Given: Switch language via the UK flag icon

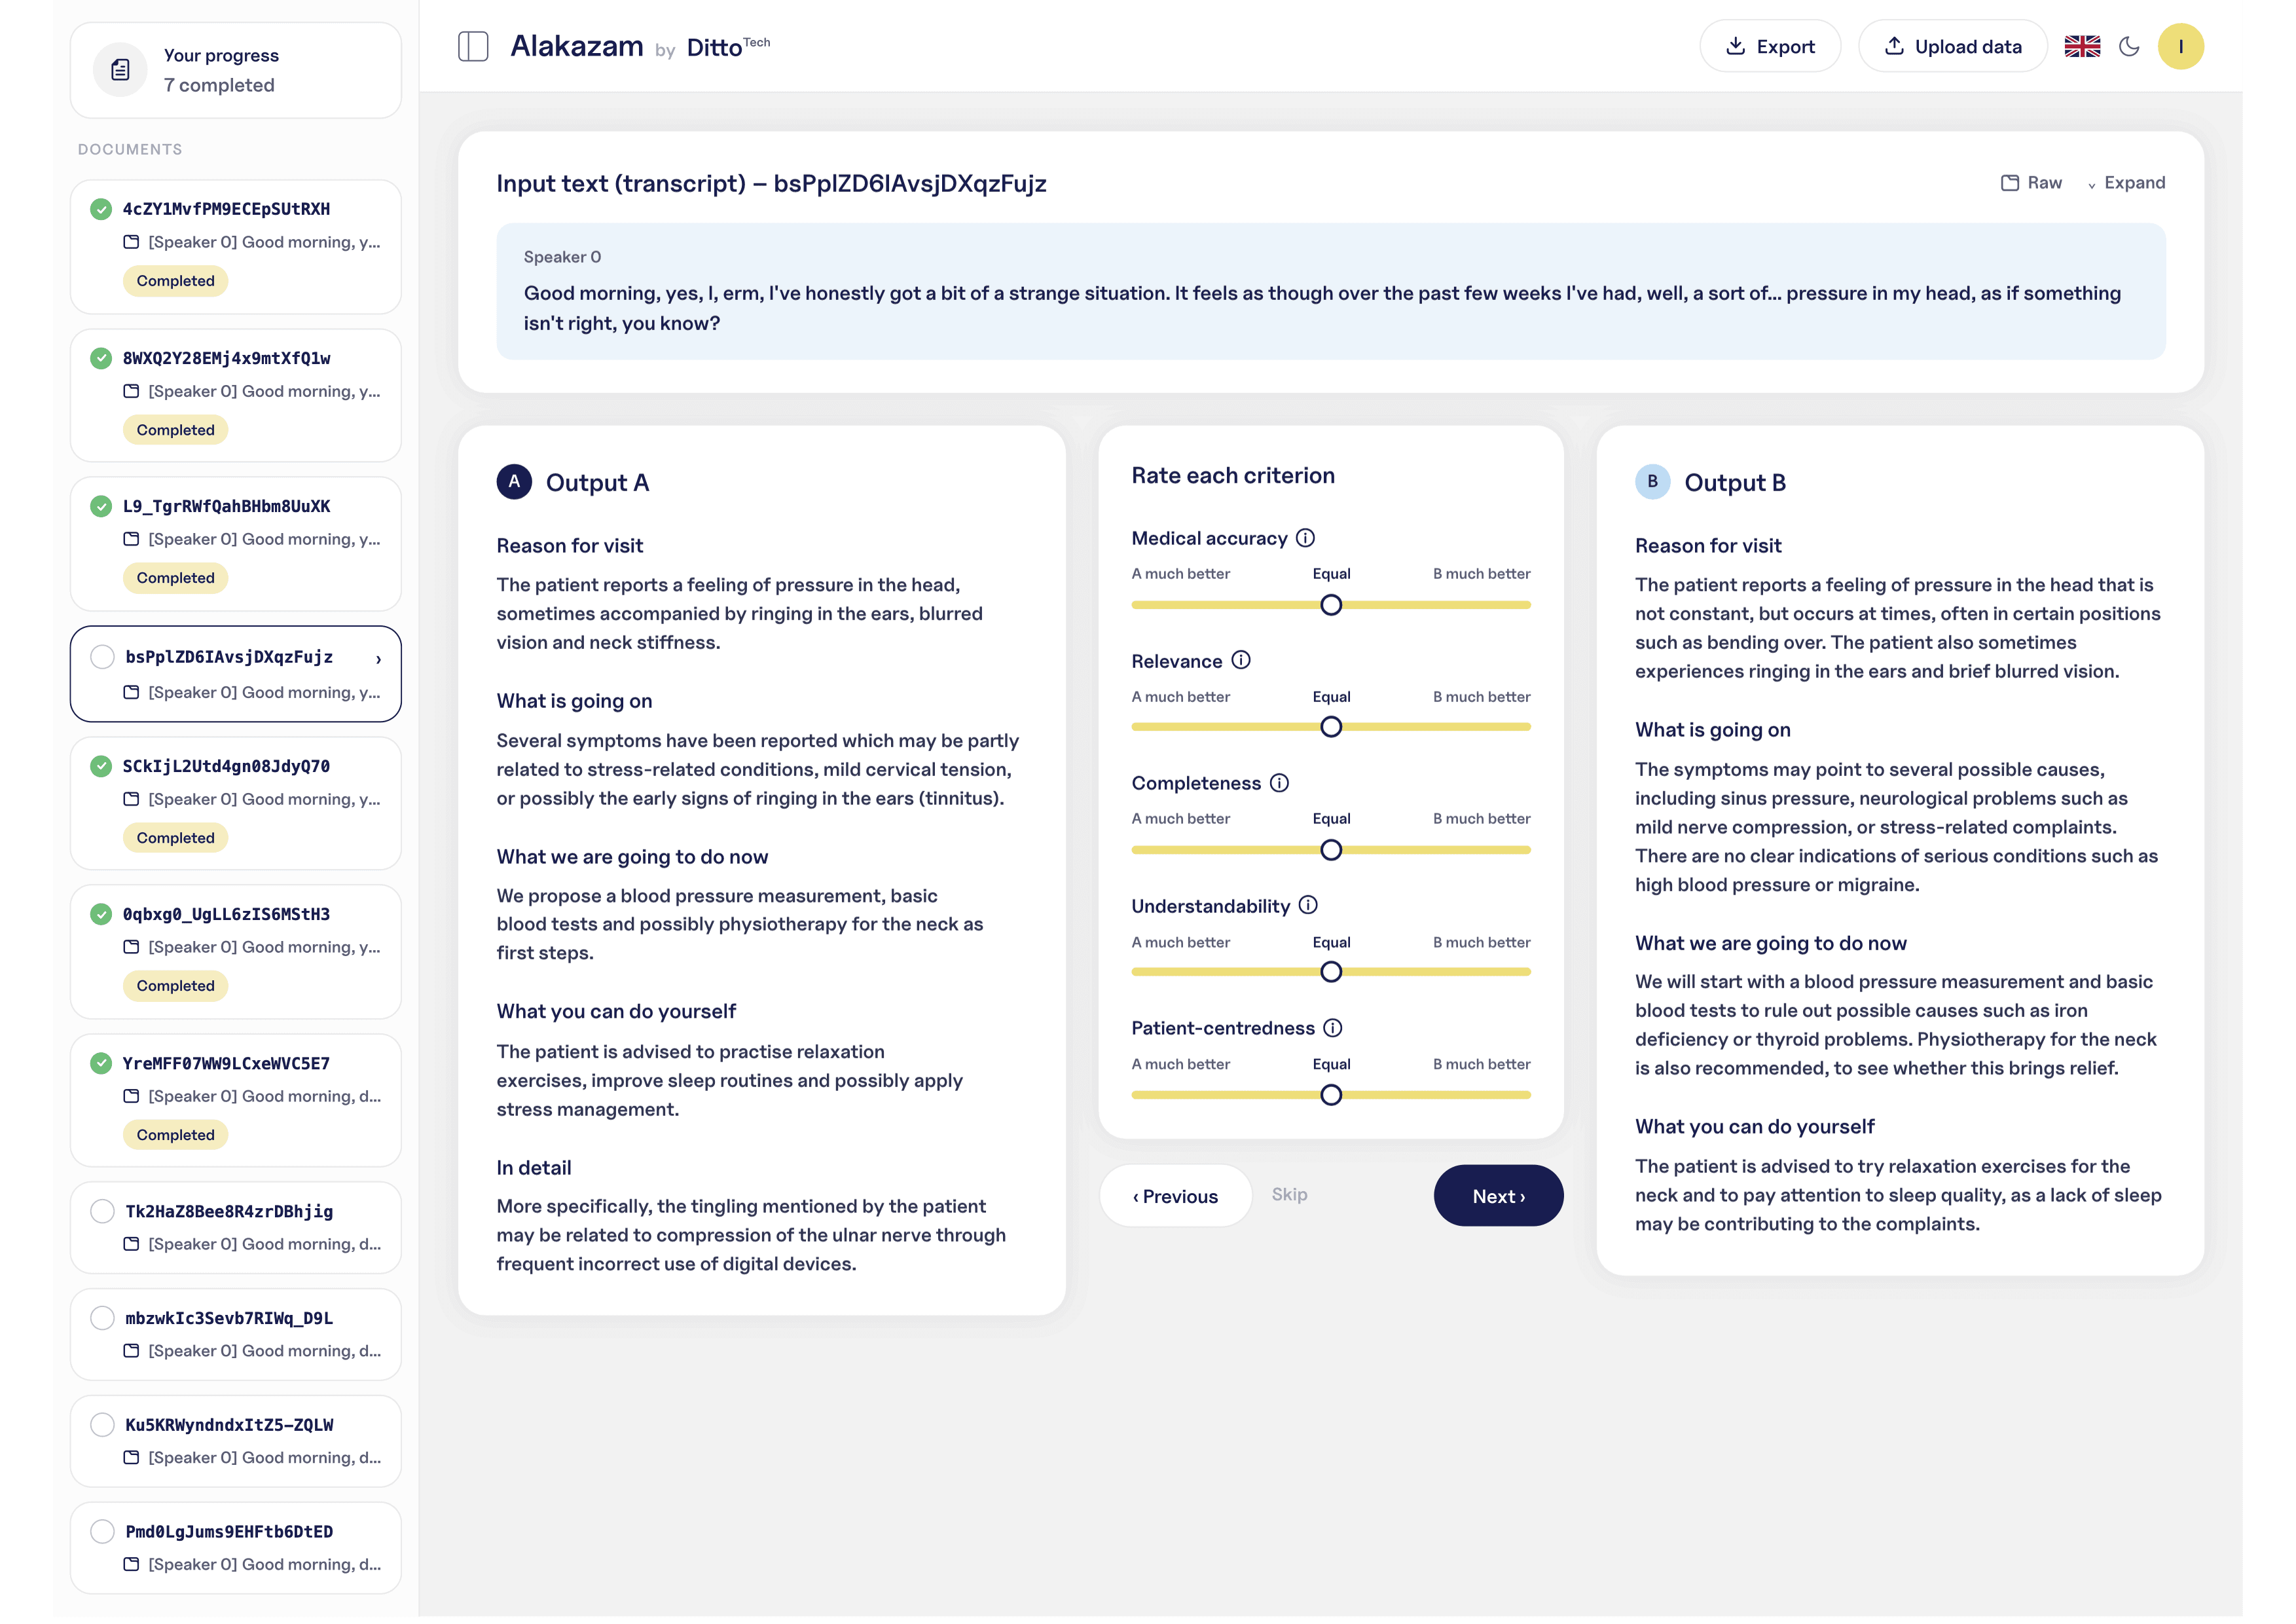Looking at the screenshot, I should [2082, 46].
